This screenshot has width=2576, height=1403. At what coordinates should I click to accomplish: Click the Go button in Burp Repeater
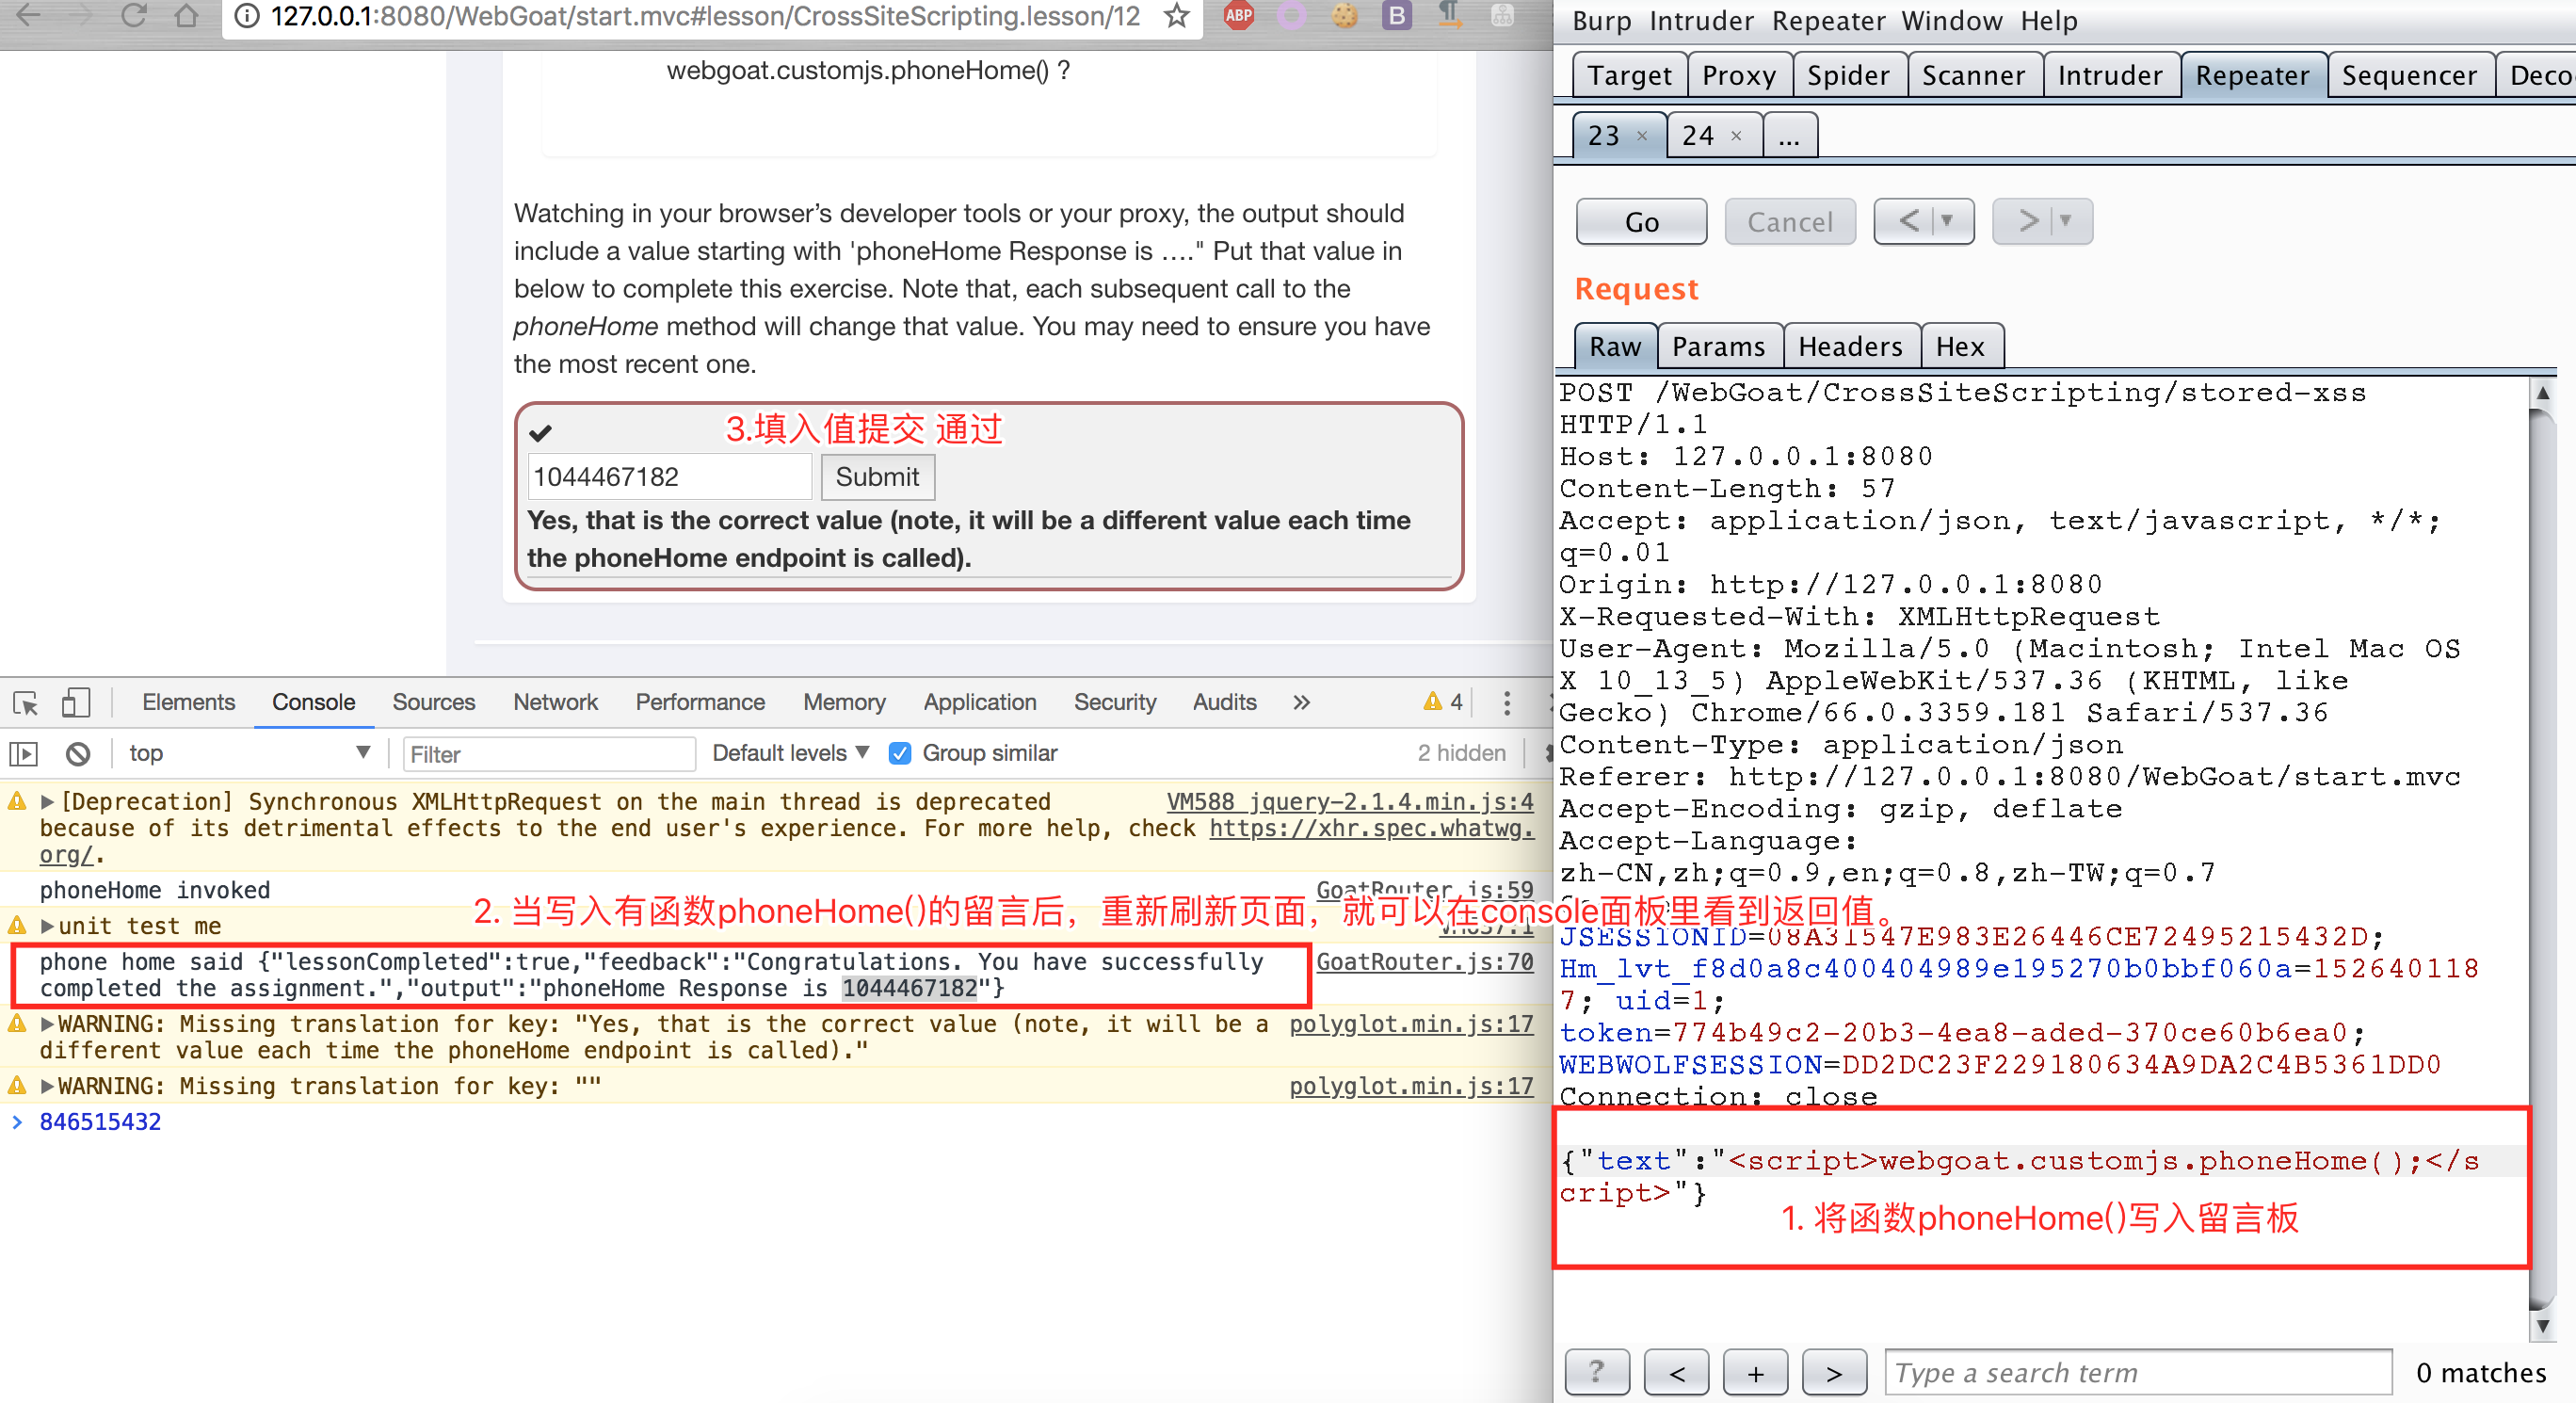click(1641, 222)
